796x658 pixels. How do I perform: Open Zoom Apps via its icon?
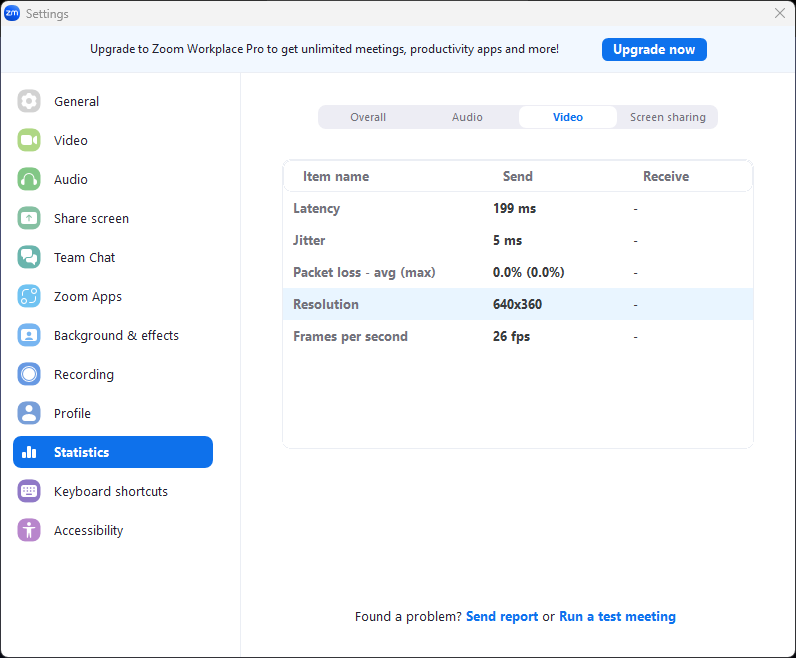click(29, 296)
